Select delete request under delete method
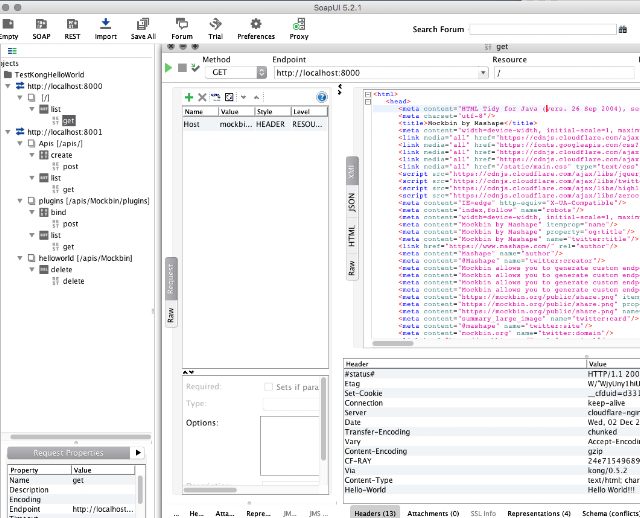Image resolution: width=640 pixels, height=518 pixels. [73, 281]
